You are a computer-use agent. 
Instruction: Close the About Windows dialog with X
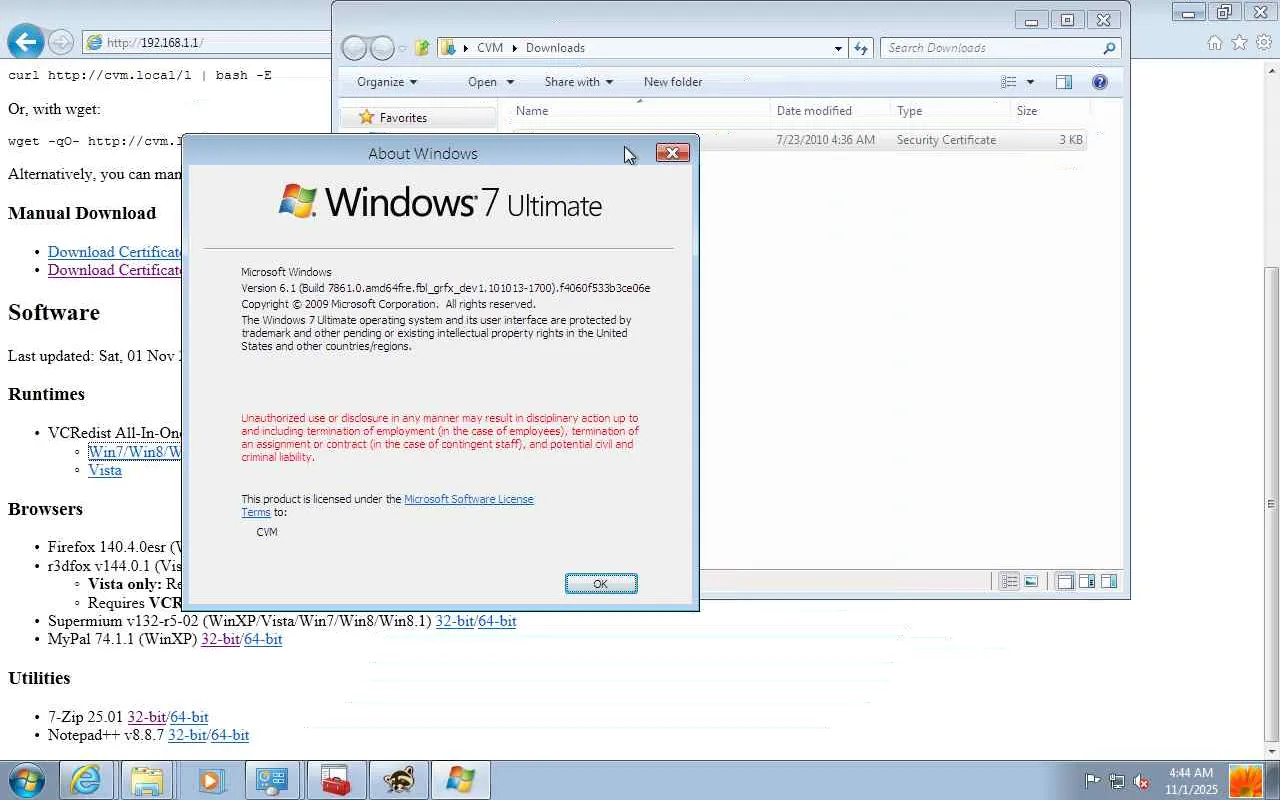(x=673, y=153)
